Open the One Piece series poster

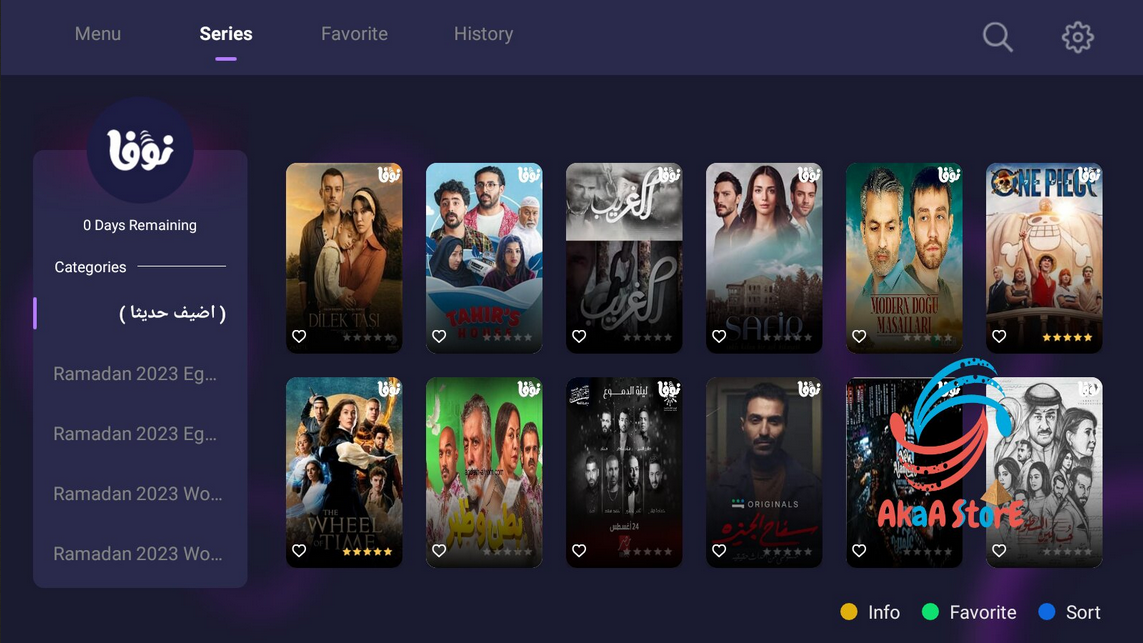tap(1044, 258)
